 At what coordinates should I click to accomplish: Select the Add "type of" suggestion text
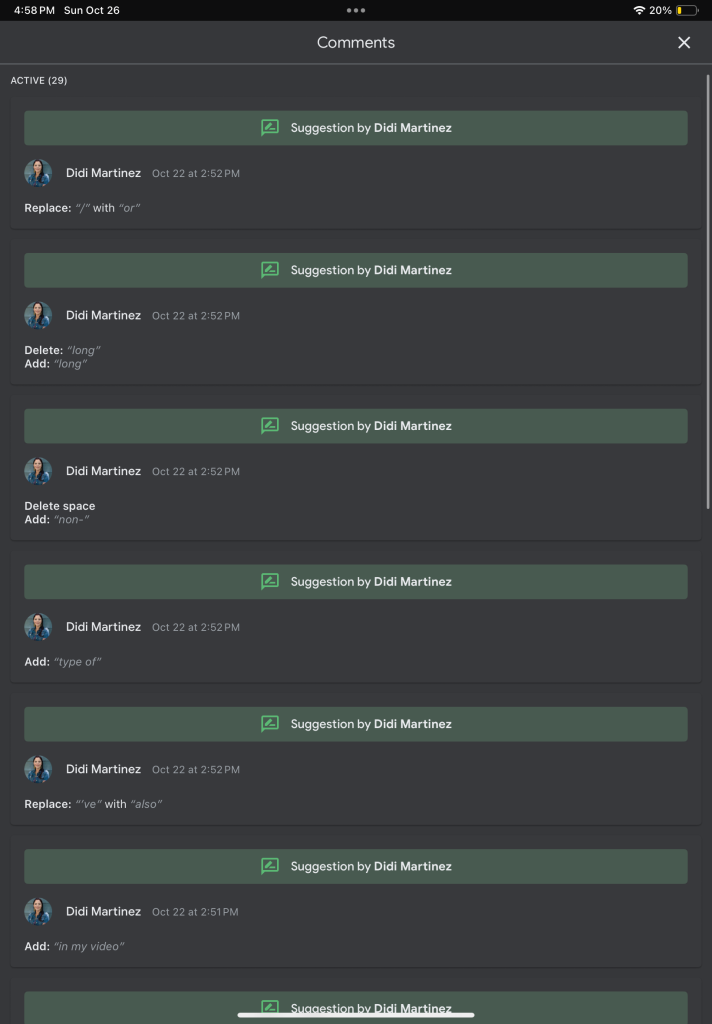tap(63, 662)
